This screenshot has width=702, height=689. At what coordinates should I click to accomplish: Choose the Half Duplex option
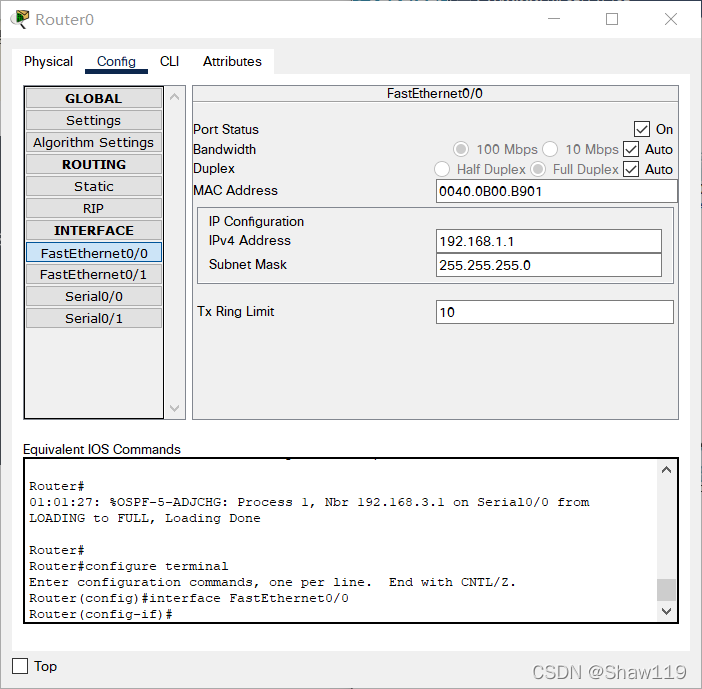click(x=442, y=169)
